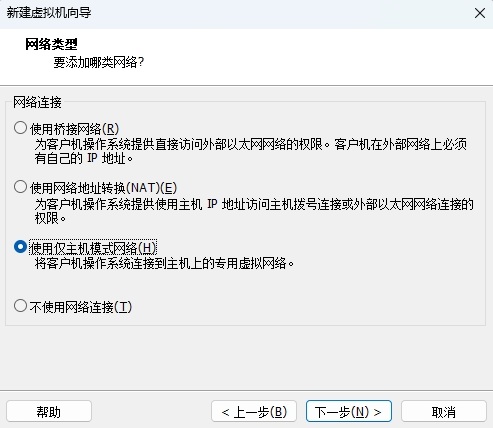Click the 使用仅主机模式网络(H) label text

[93, 248]
